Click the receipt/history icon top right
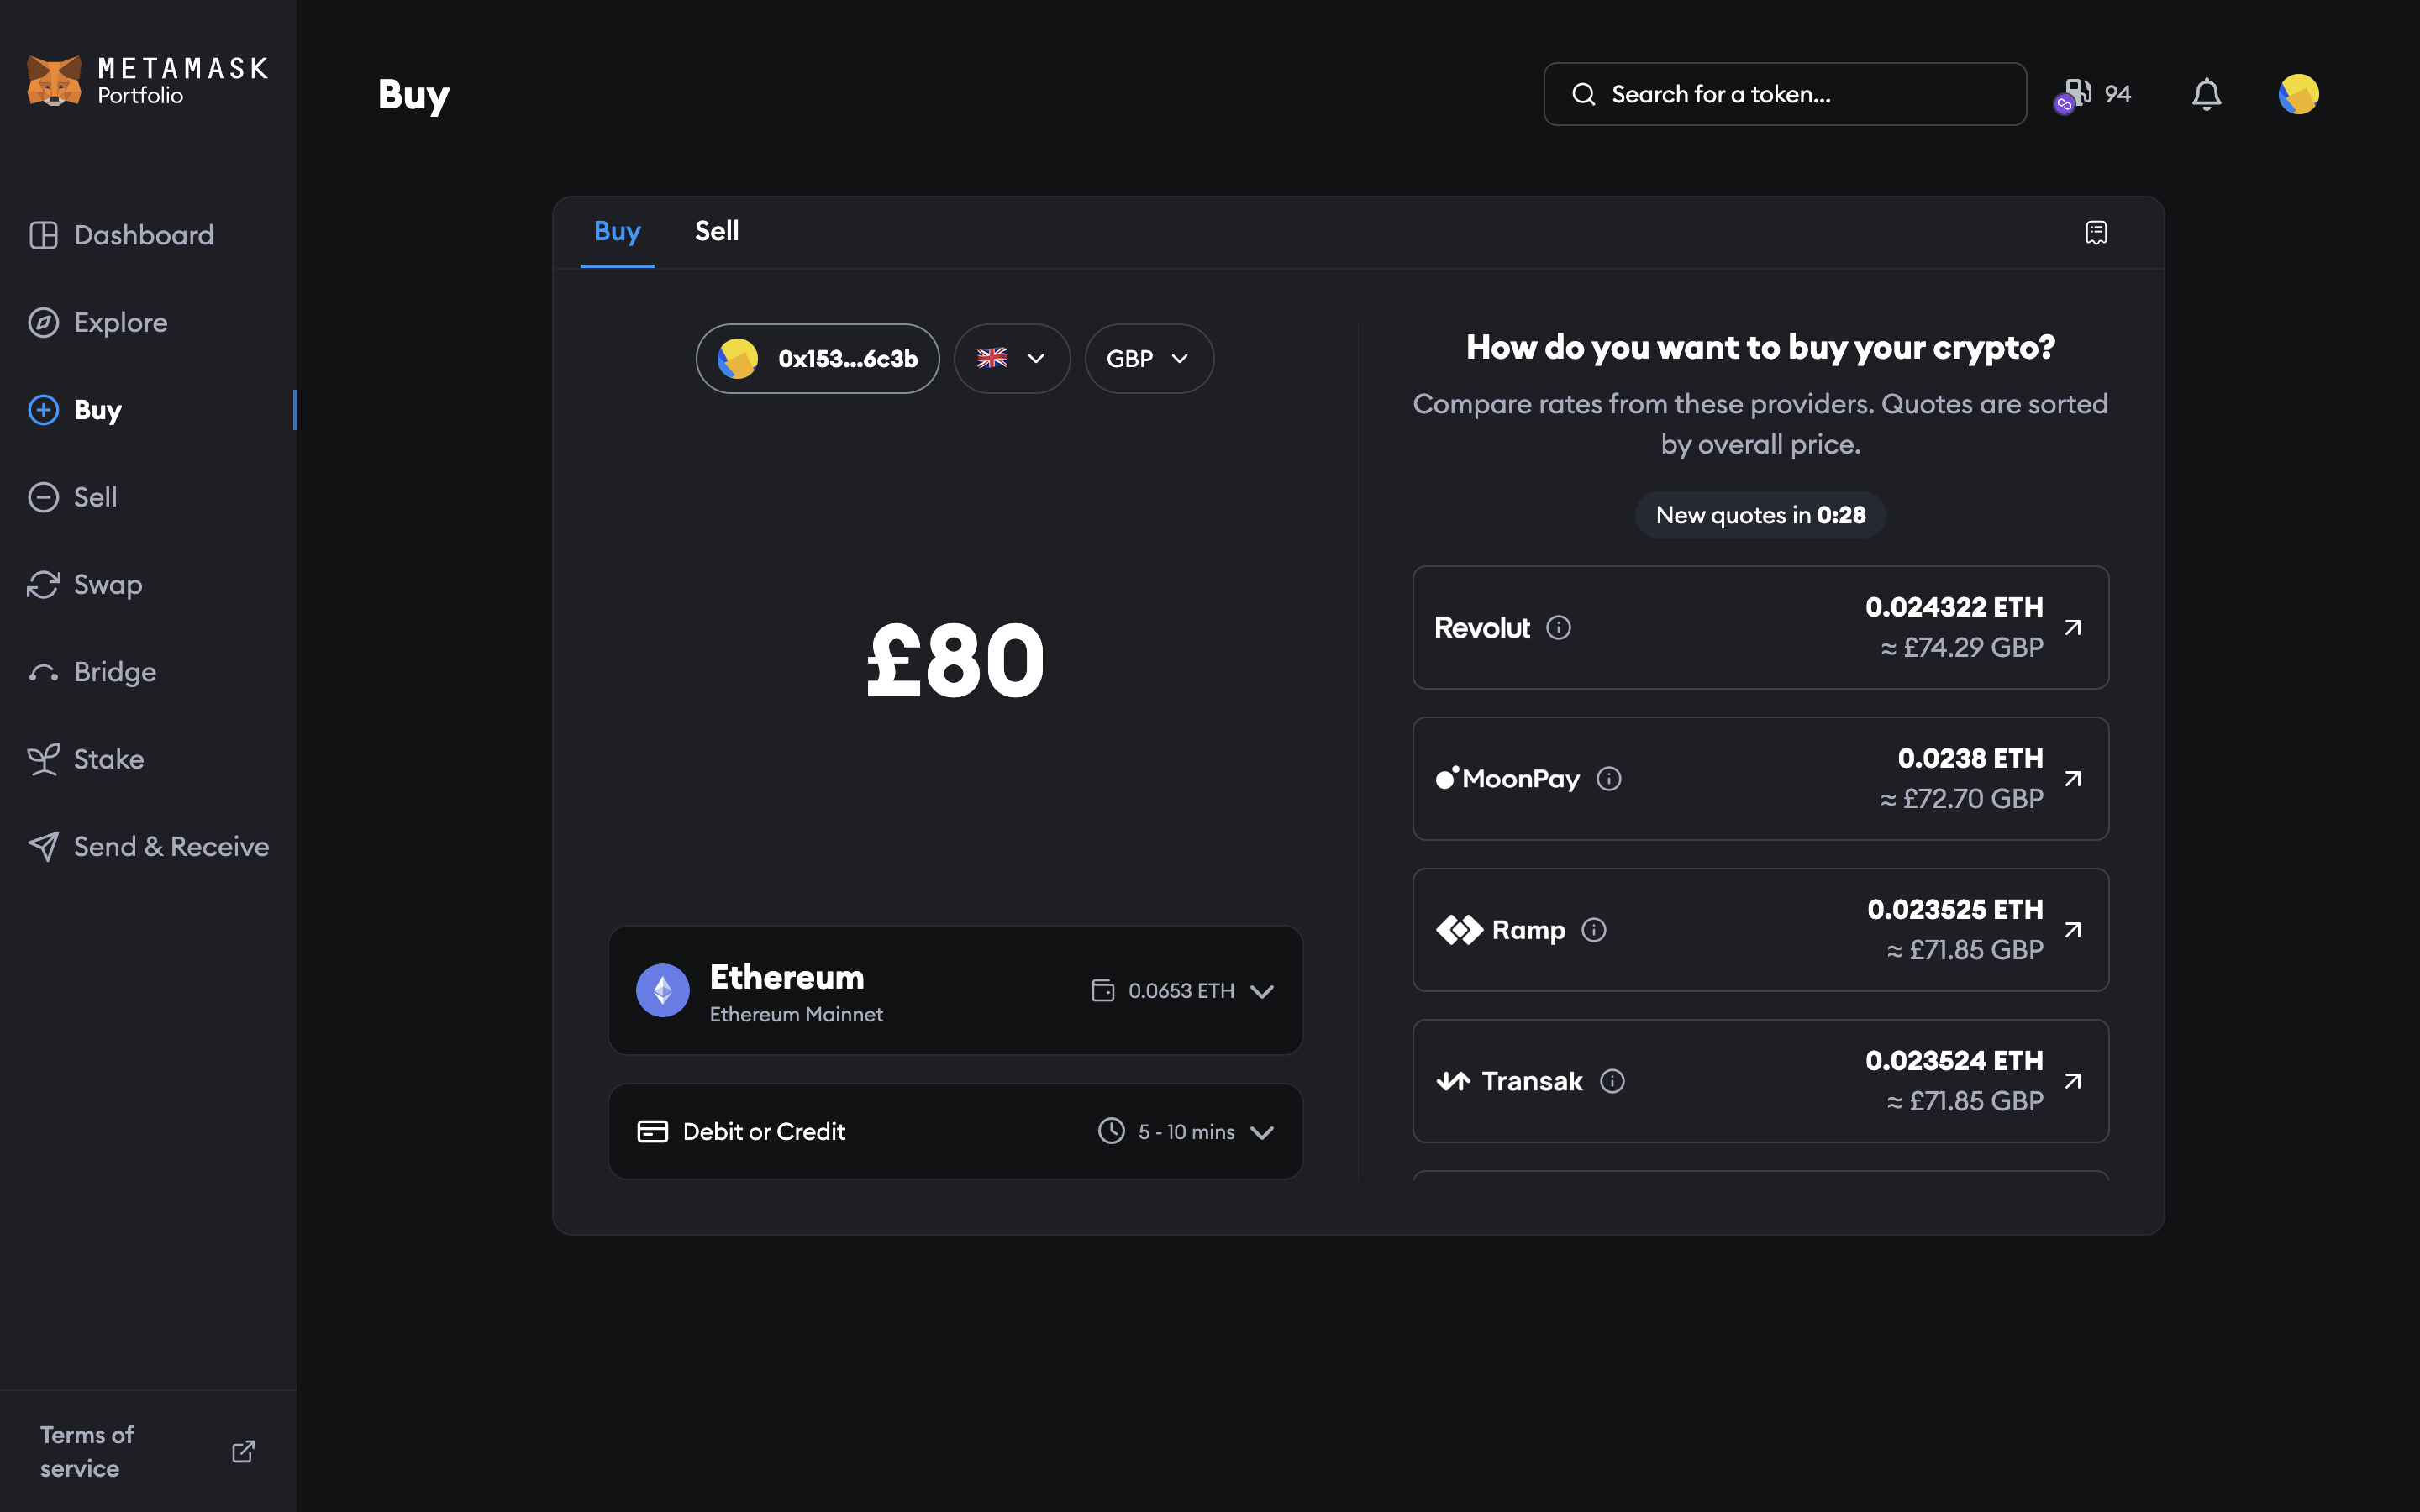The height and width of the screenshot is (1512, 2420). pos(2097,232)
